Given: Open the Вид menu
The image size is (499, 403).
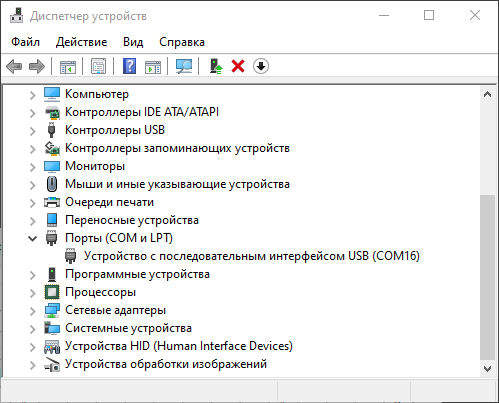Looking at the screenshot, I should [133, 42].
